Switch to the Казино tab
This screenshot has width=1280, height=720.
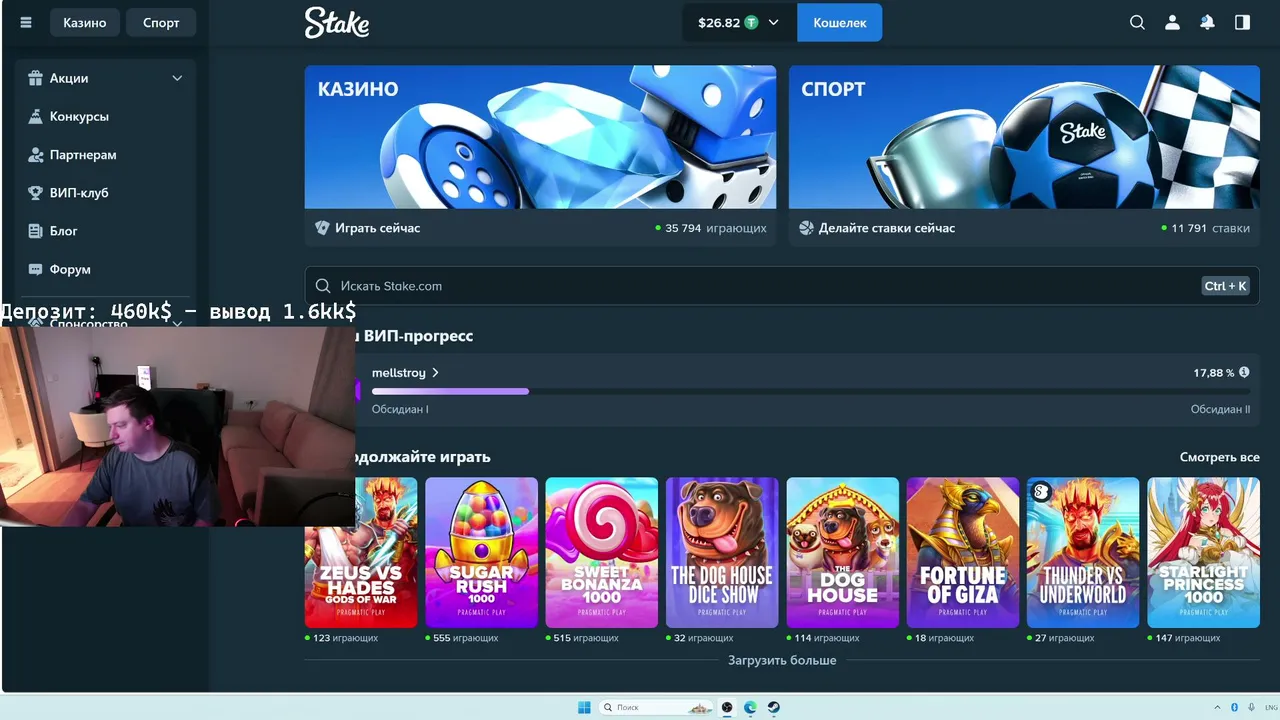[84, 22]
